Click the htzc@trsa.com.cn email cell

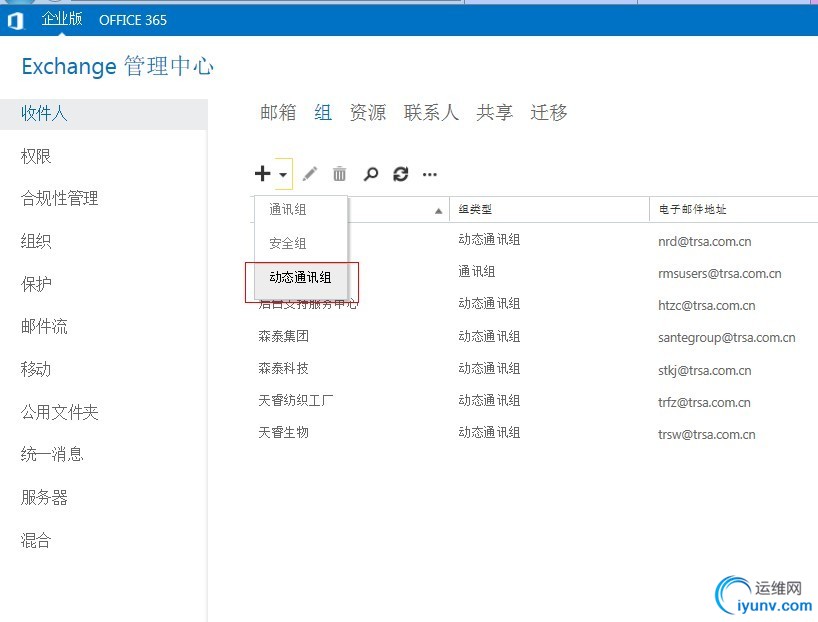(706, 306)
